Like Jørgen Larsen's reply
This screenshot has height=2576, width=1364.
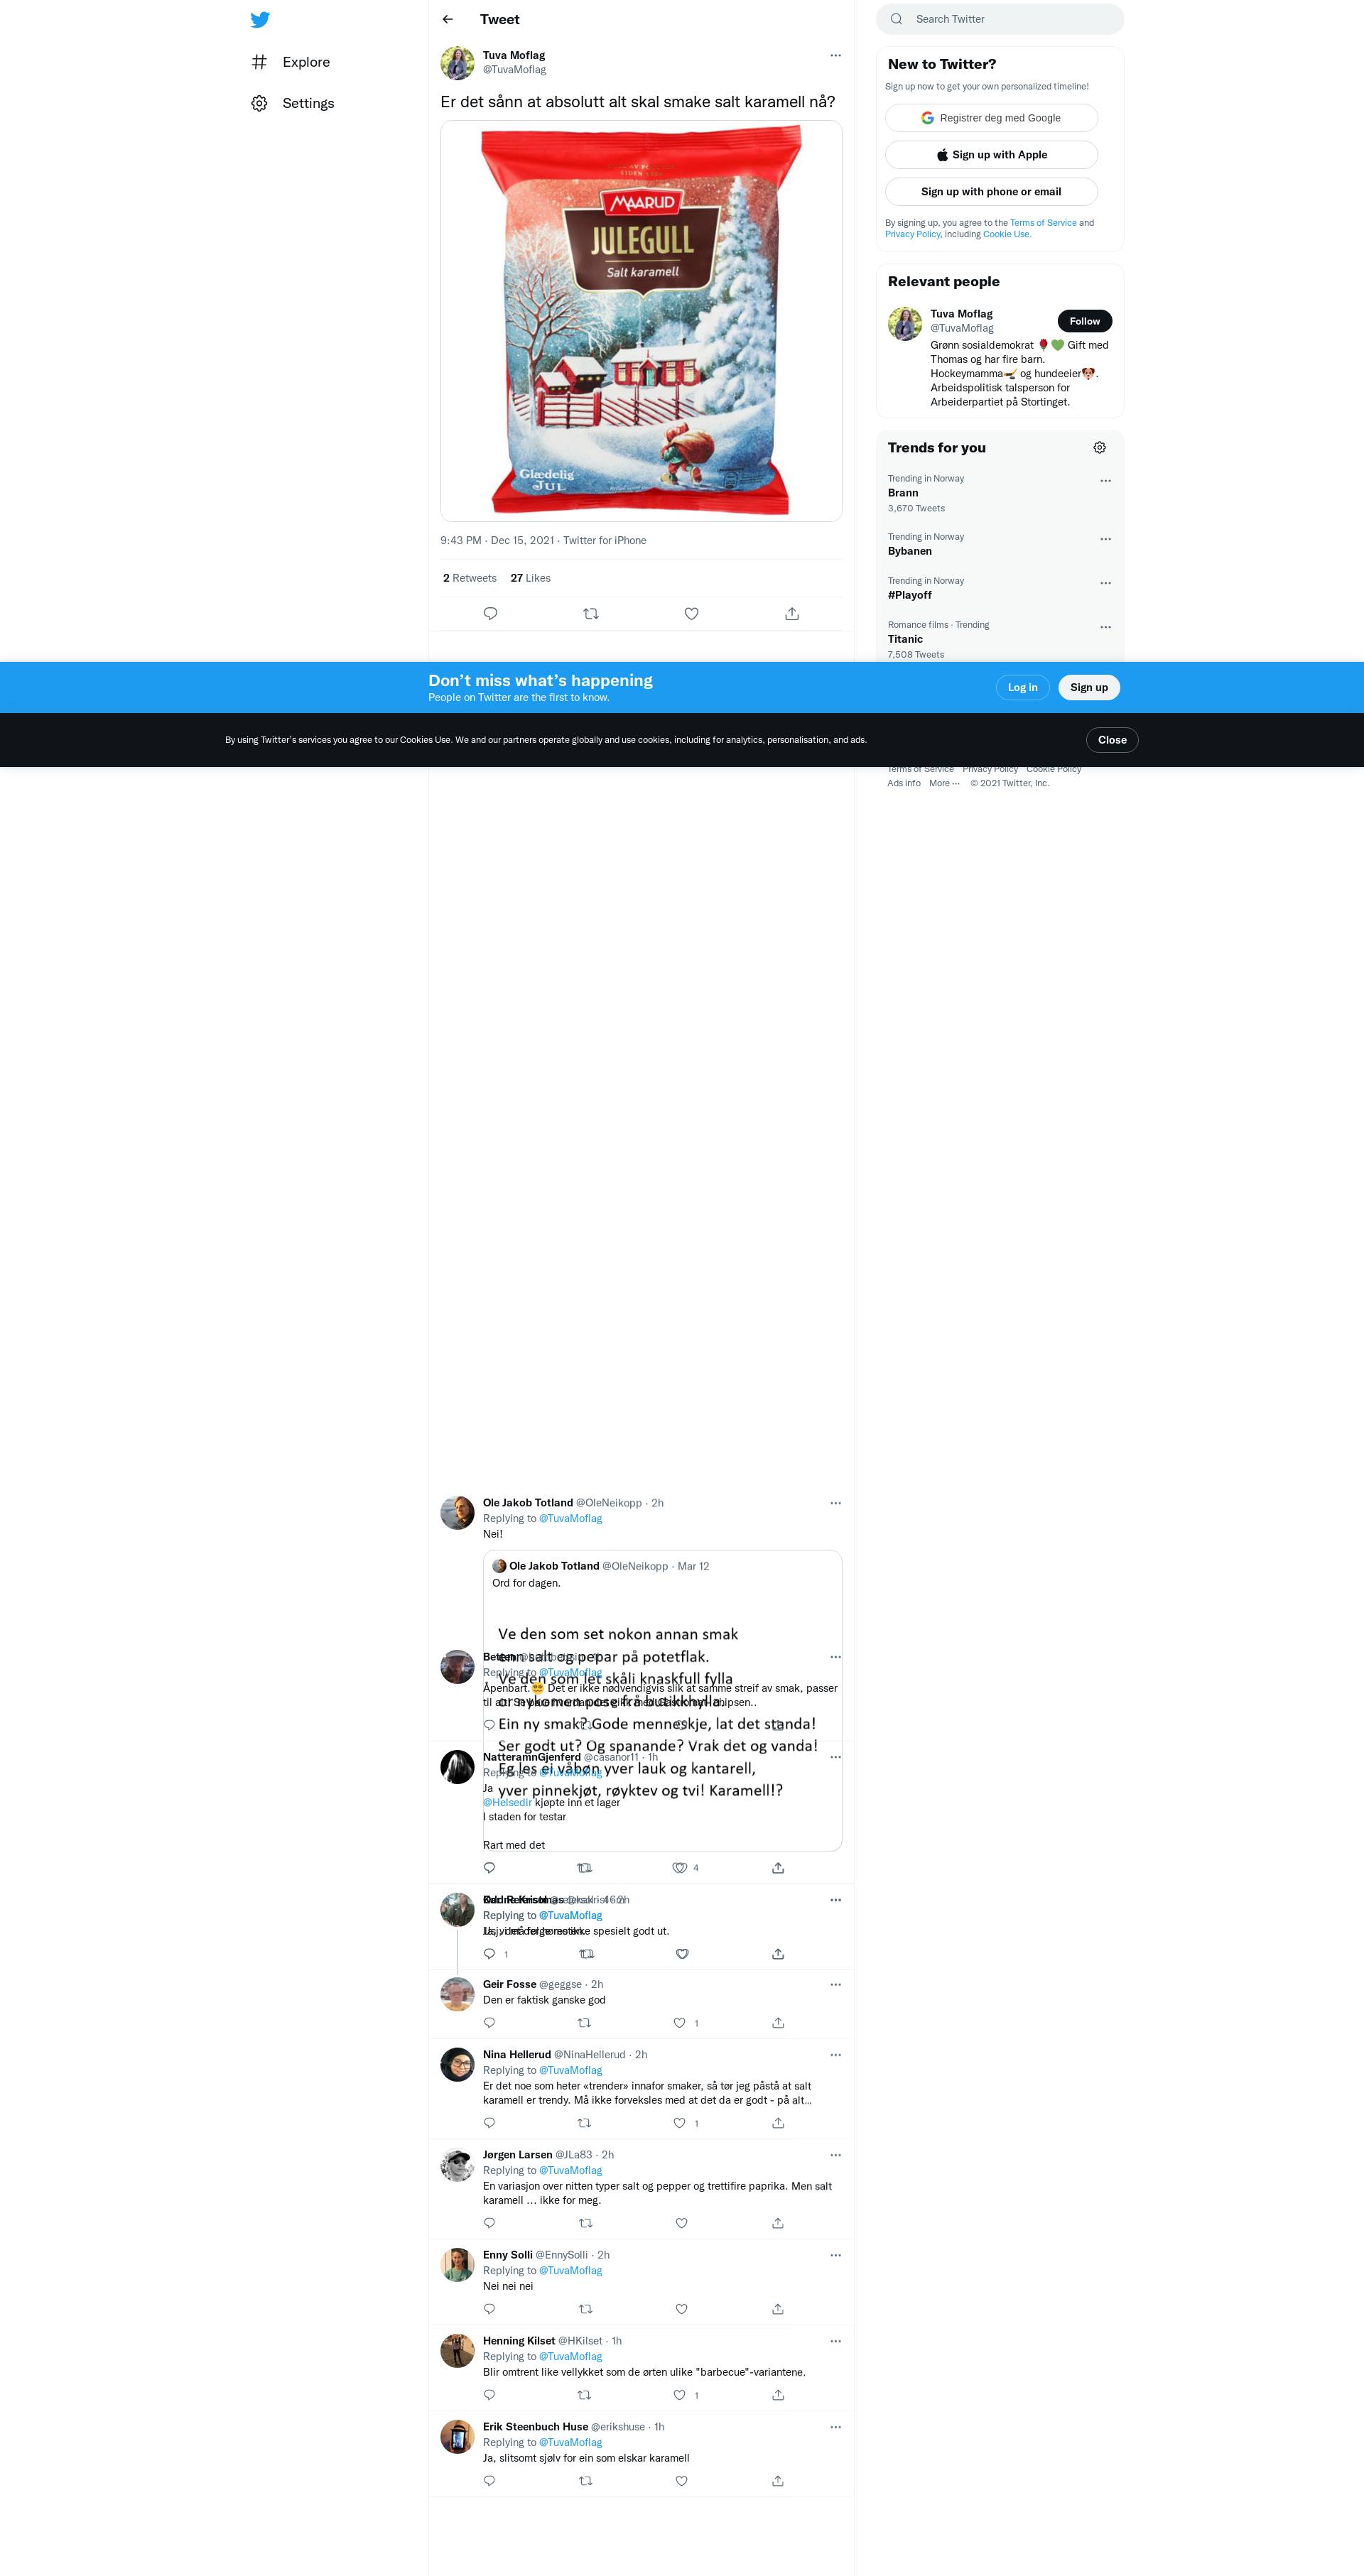681,2223
